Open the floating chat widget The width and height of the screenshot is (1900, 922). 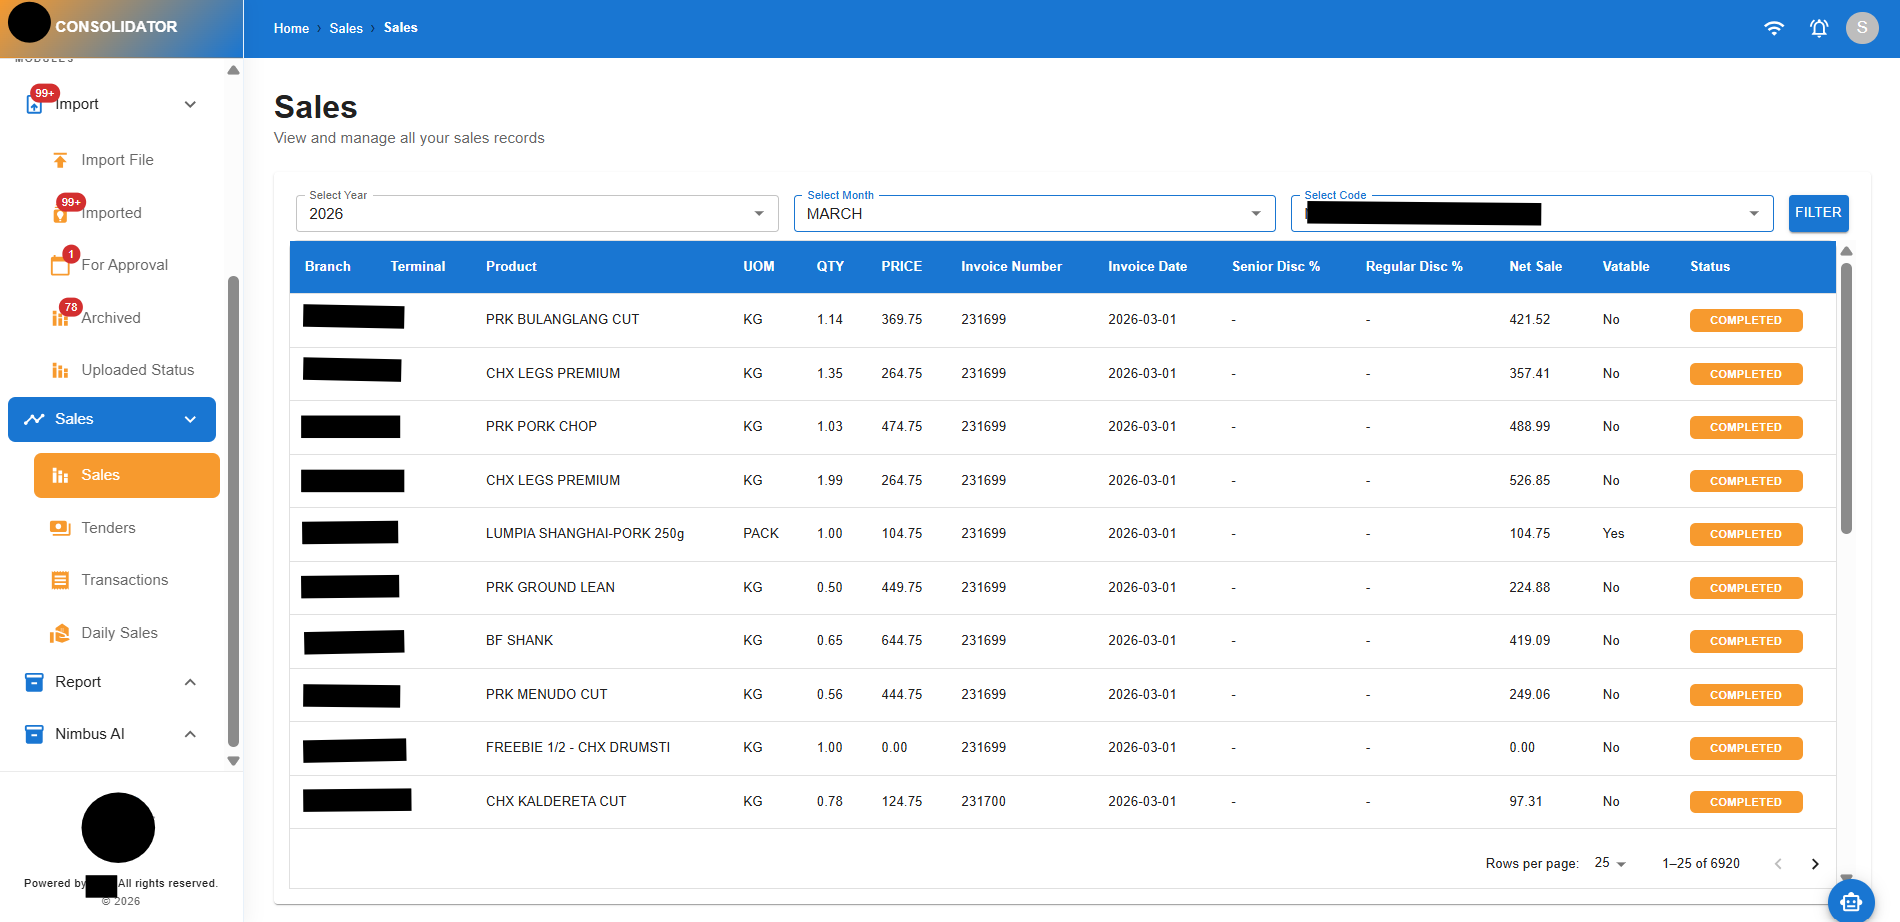pos(1851,901)
